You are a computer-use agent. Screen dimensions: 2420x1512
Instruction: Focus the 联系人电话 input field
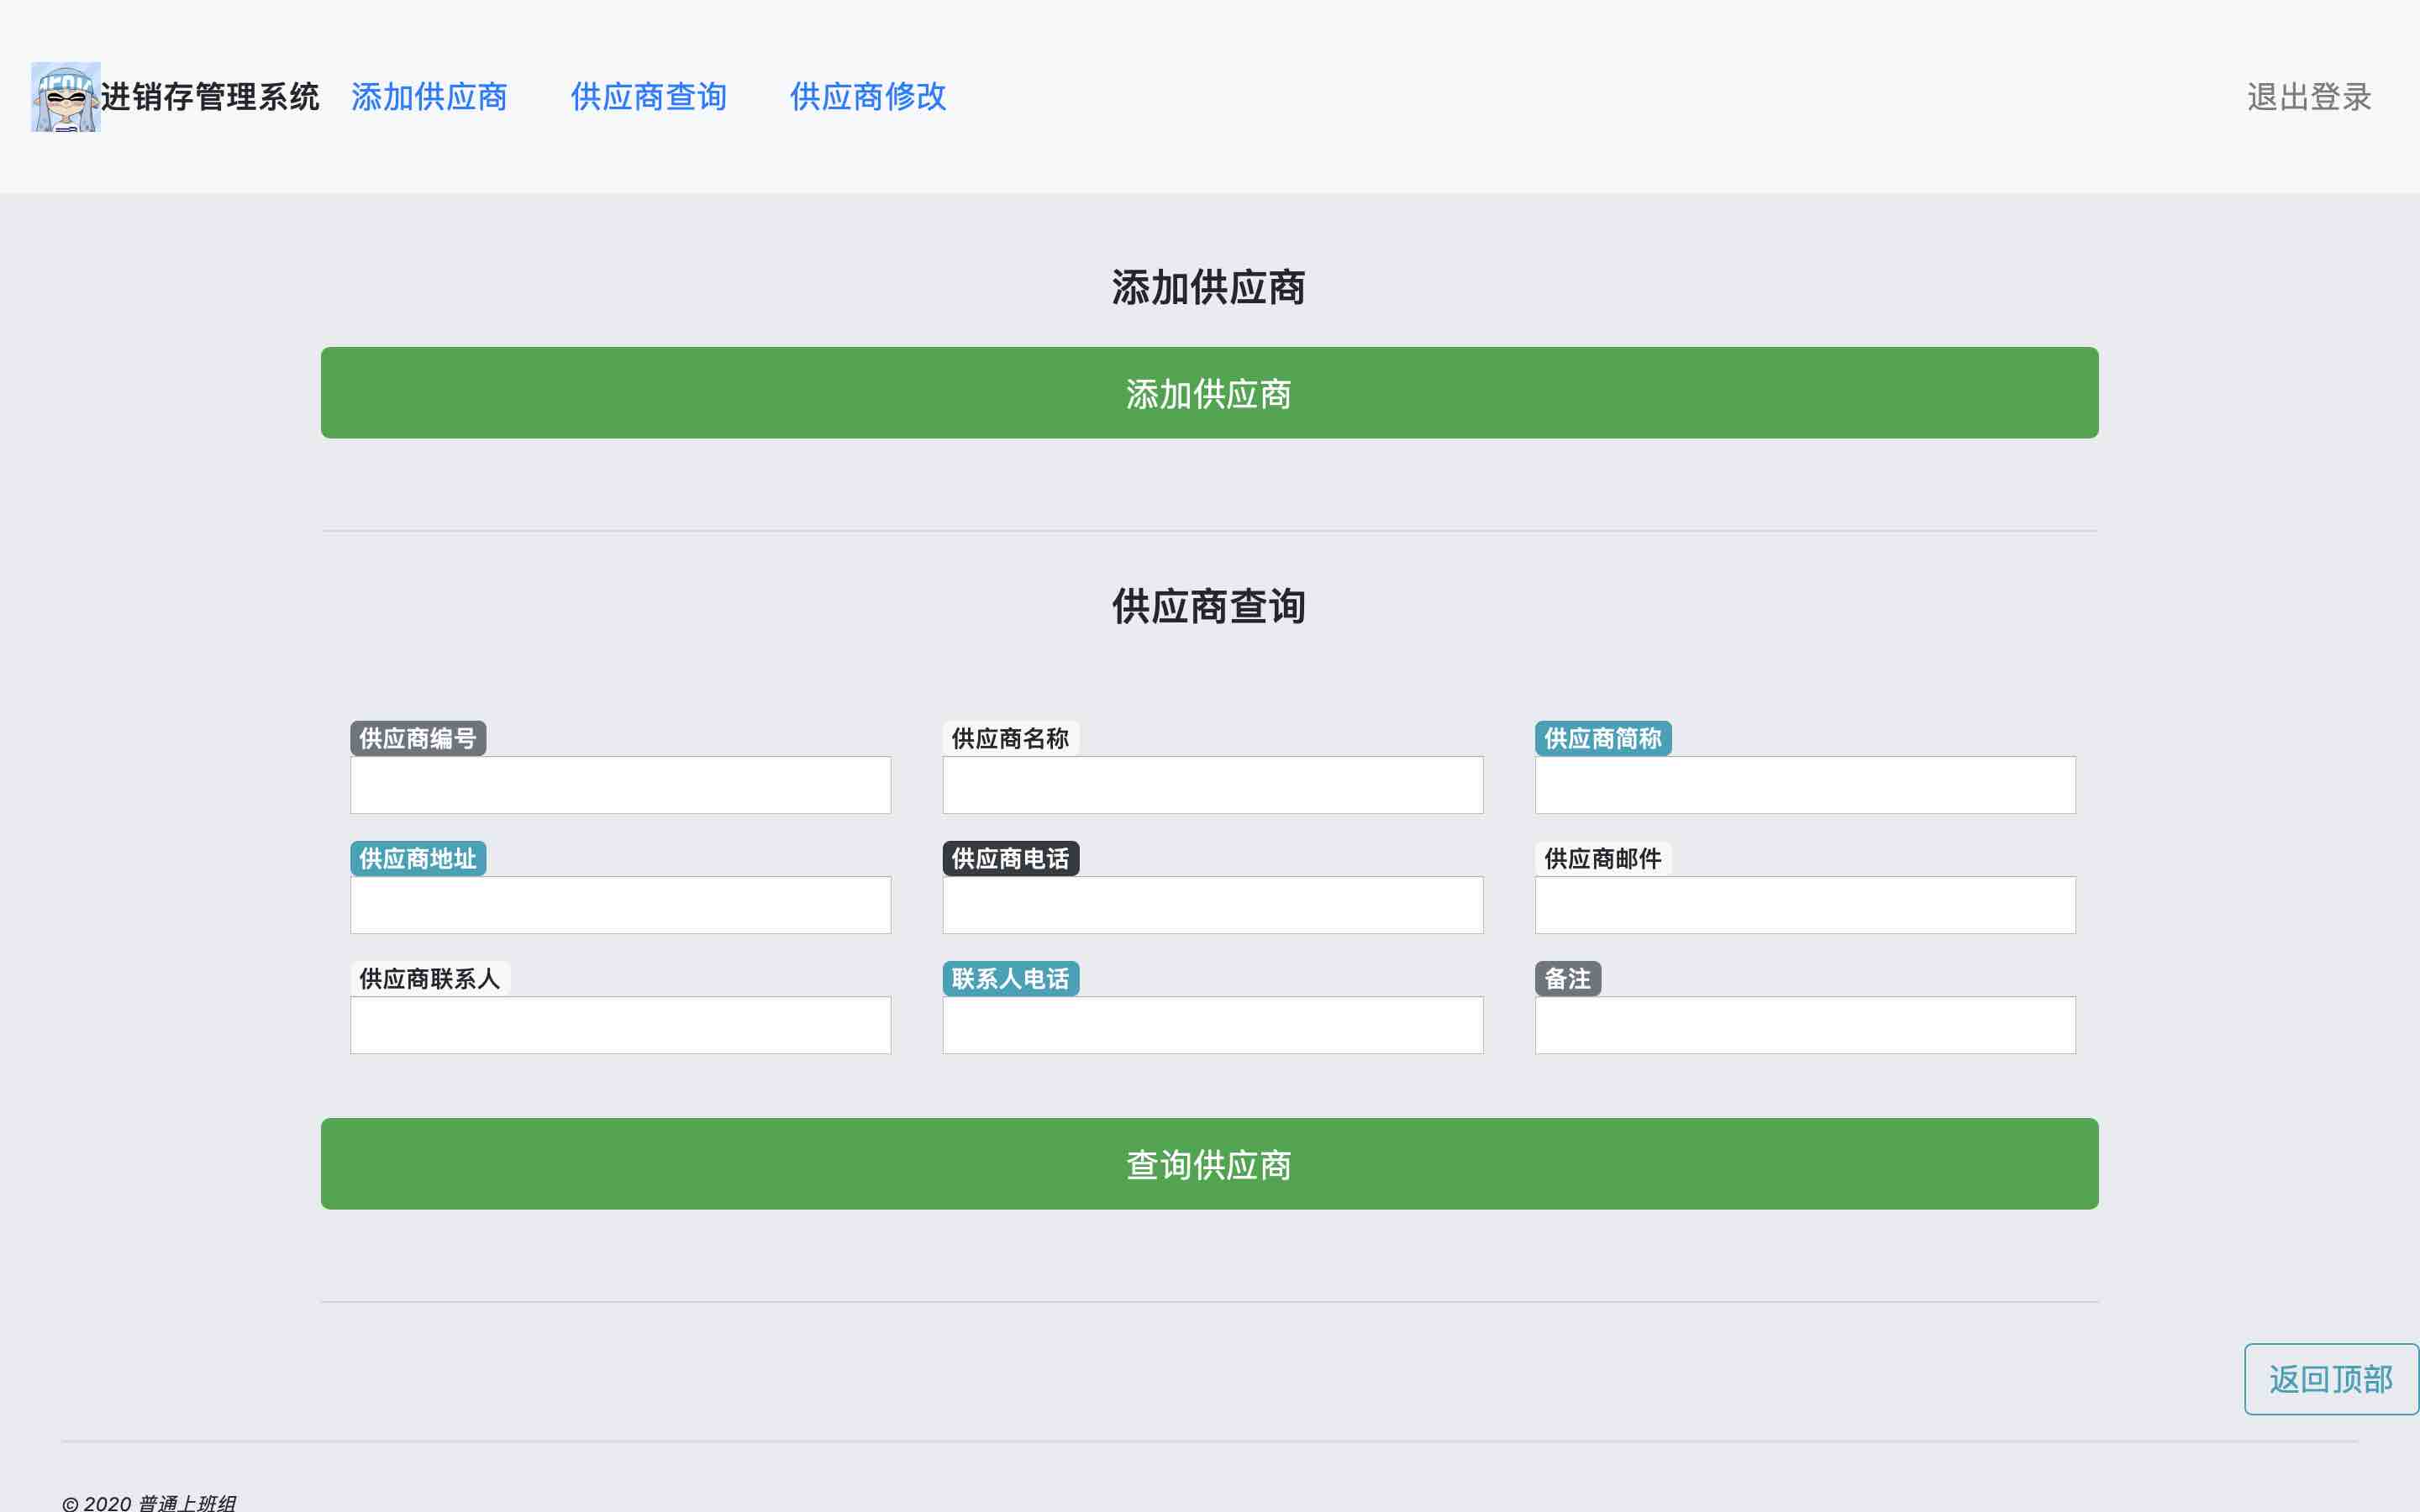click(1212, 1025)
